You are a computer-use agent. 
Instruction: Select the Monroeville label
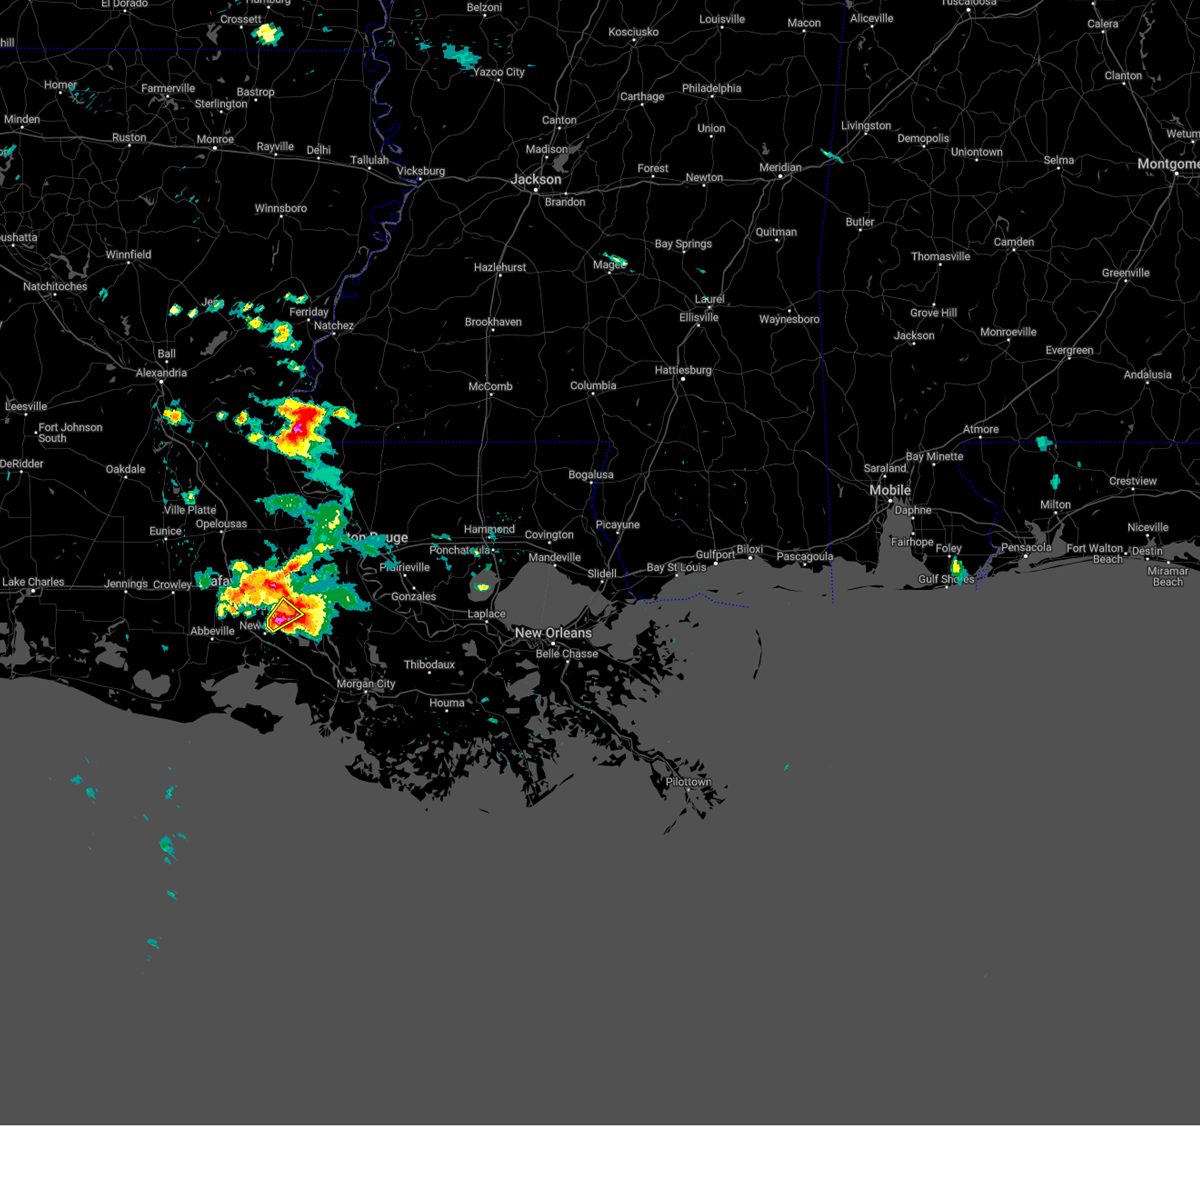pos(1008,332)
